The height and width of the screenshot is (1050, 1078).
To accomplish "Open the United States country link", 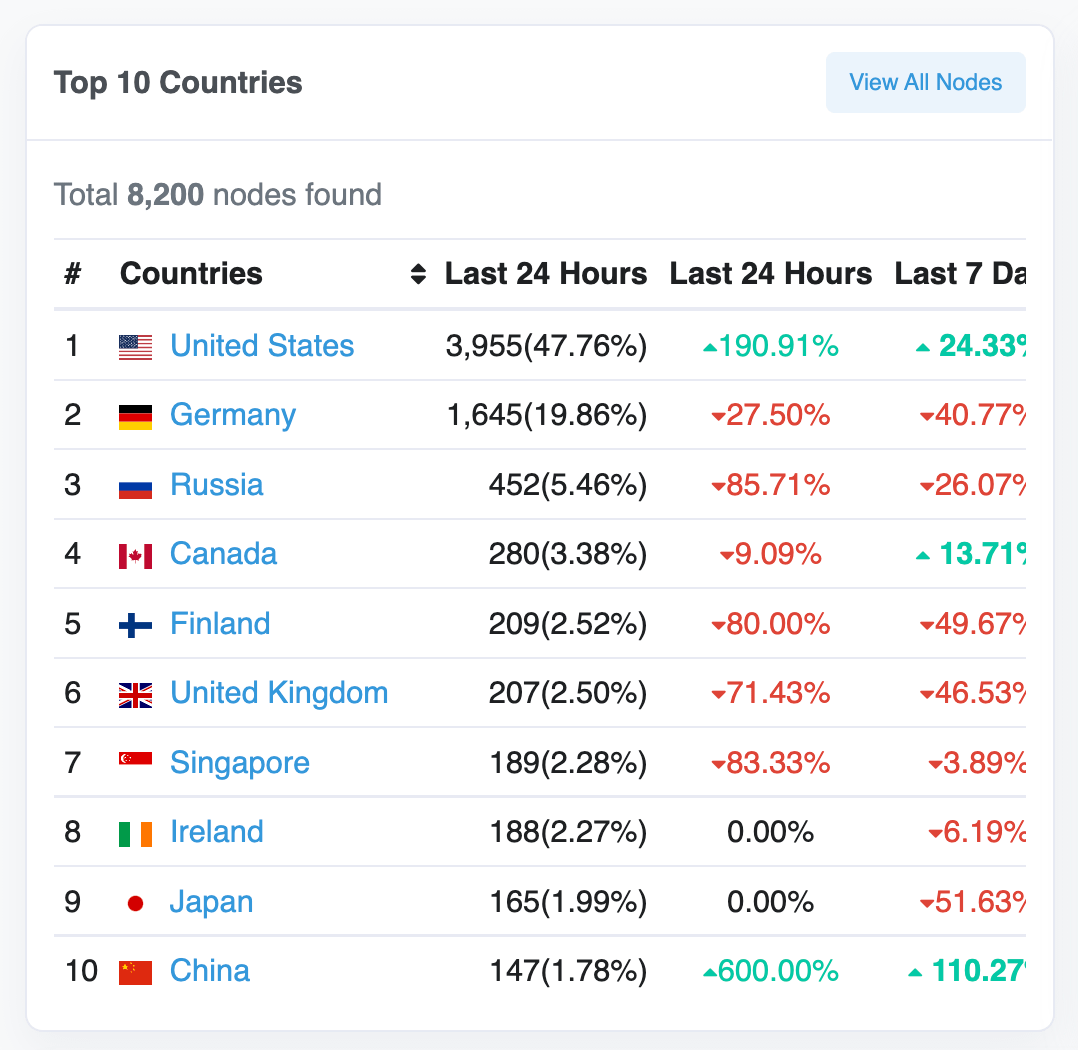I will coord(262,346).
